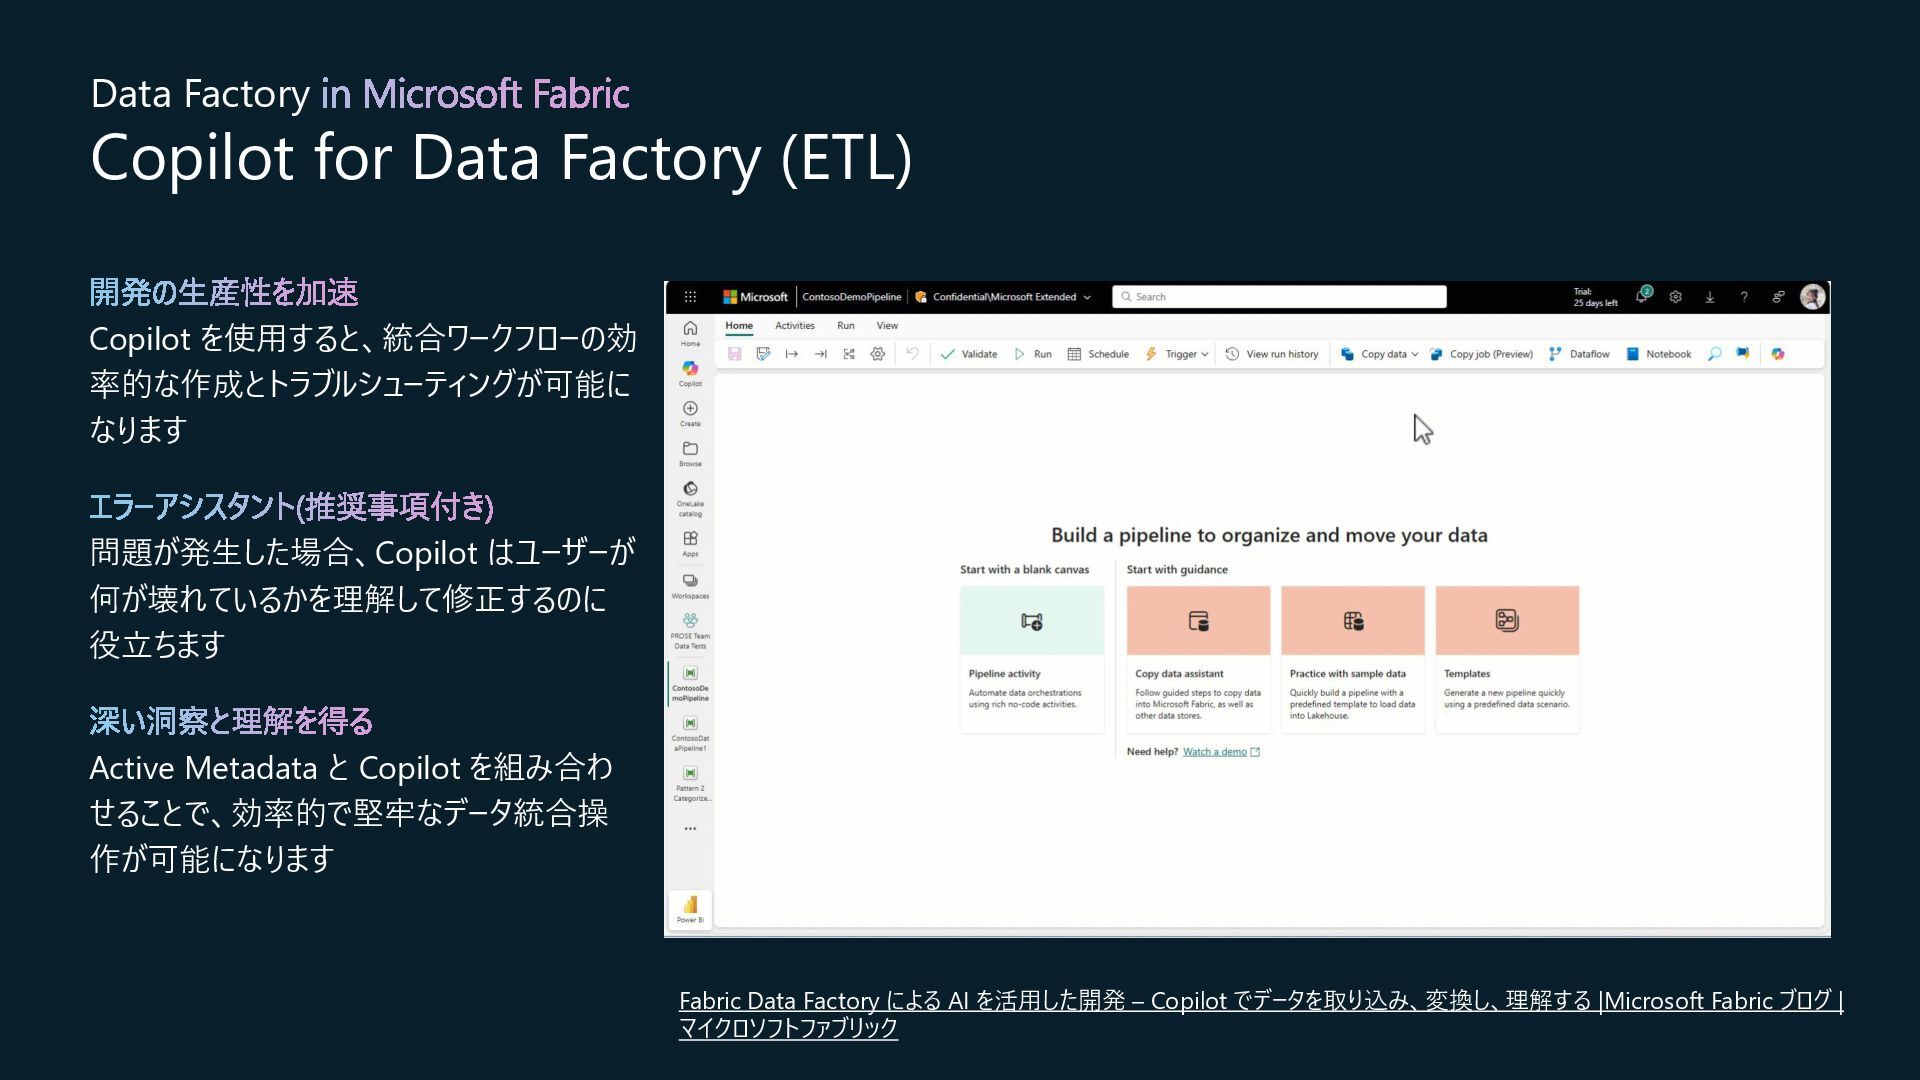The image size is (1920, 1080).
Task: Select the Pipeline activity card
Action: (1031, 658)
